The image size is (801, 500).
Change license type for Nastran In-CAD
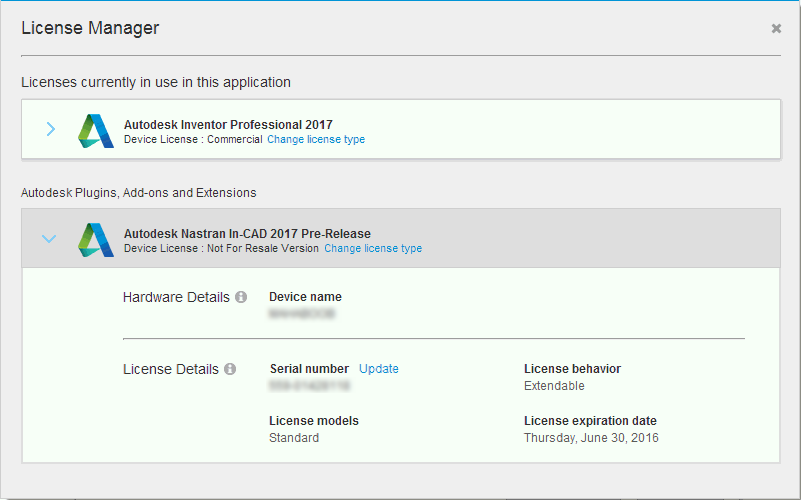pyautogui.click(x=373, y=249)
